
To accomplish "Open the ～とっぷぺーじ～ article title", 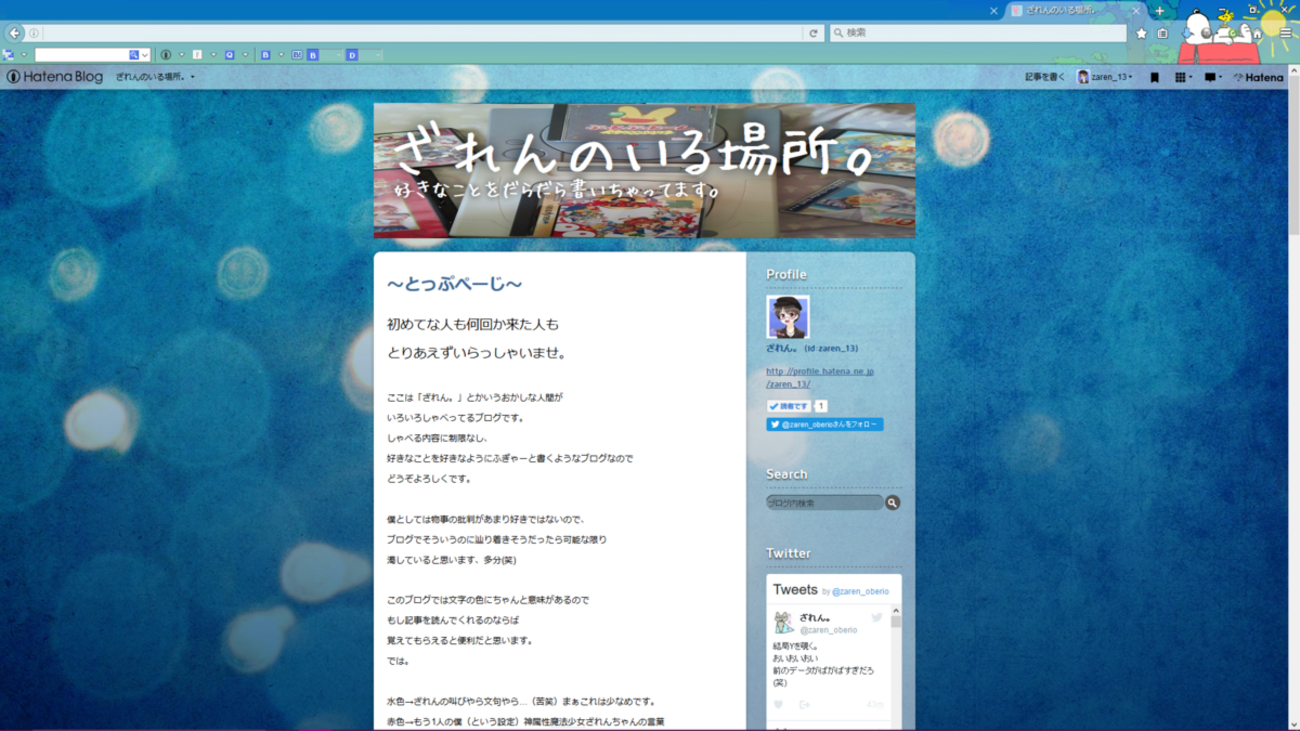I will [x=455, y=284].
